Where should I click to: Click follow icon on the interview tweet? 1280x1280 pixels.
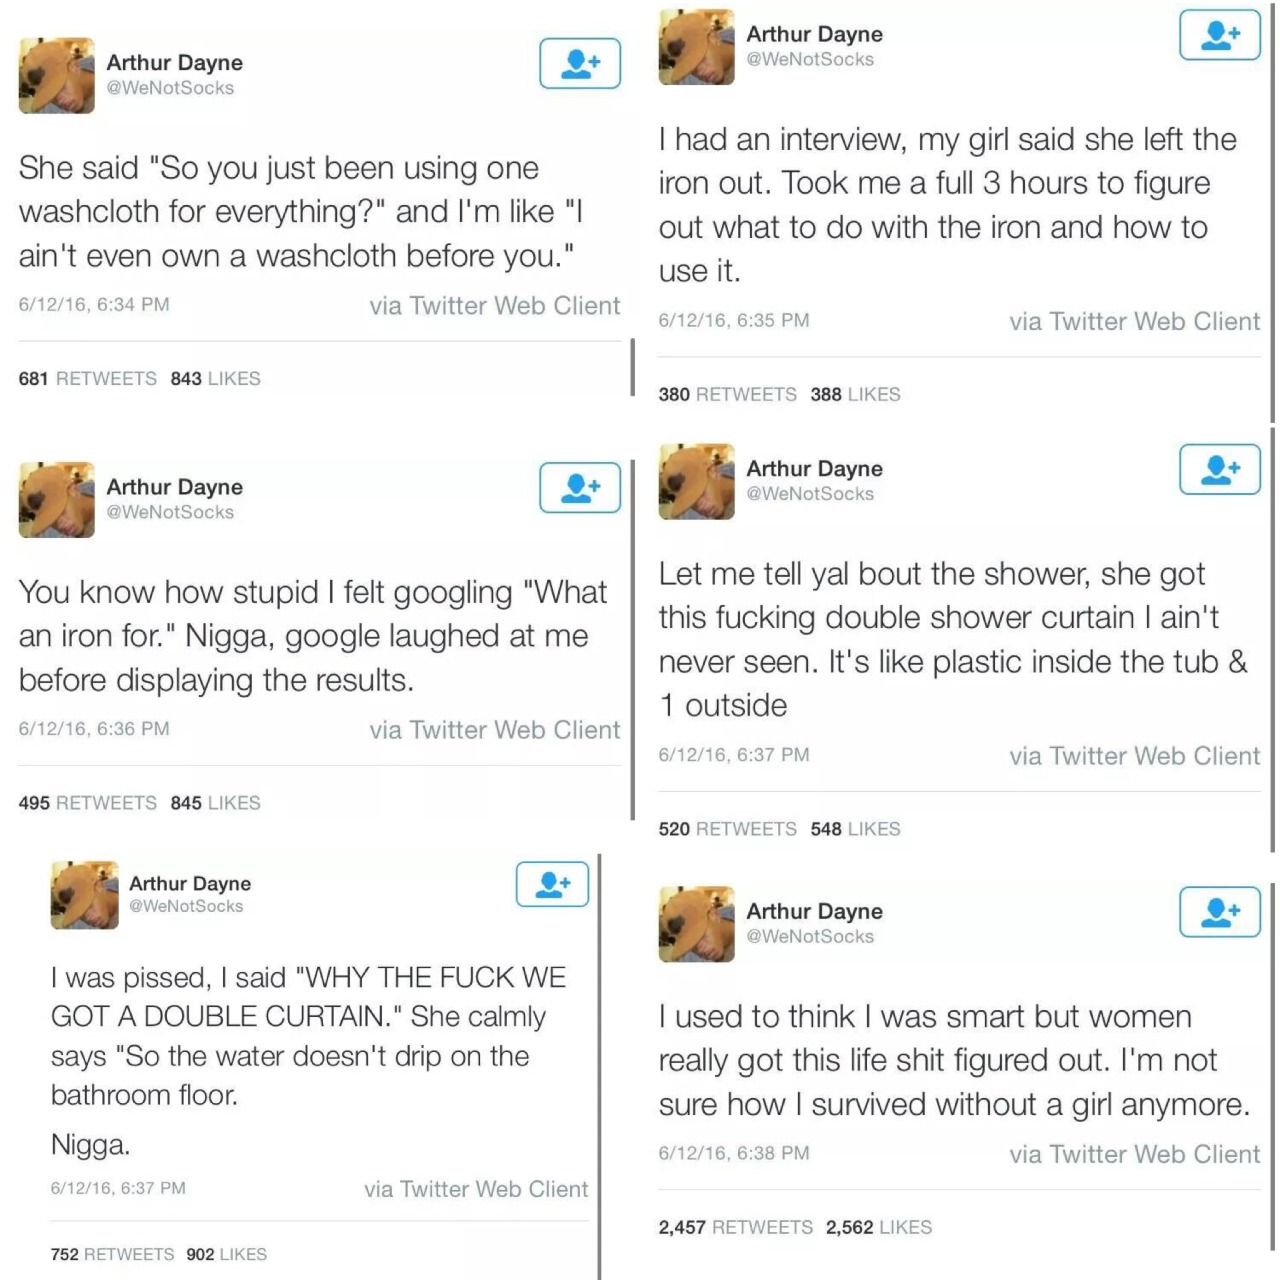[1220, 35]
